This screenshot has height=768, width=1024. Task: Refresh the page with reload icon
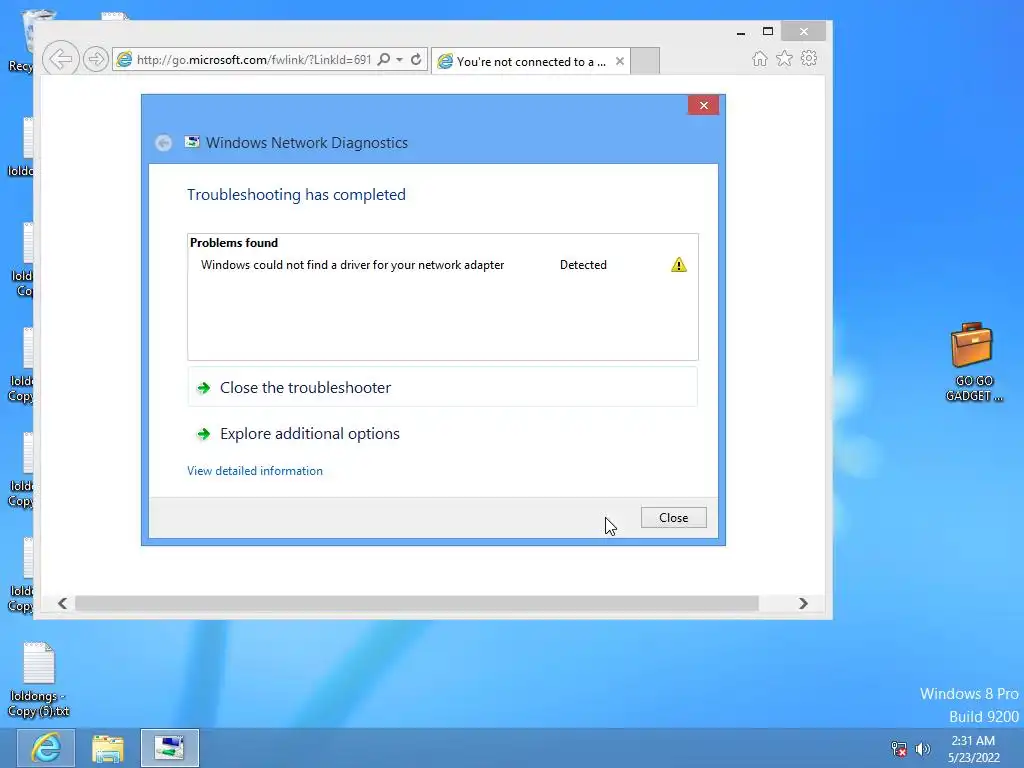click(416, 59)
